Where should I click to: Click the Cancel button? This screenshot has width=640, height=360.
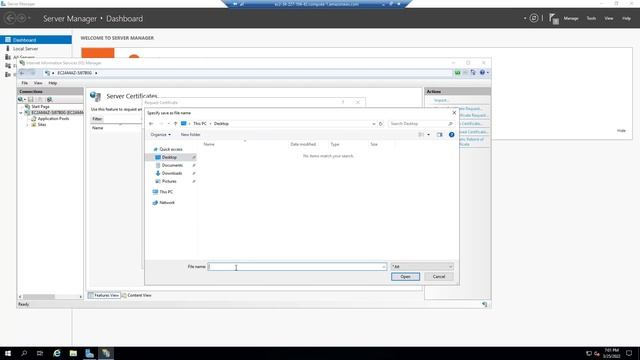pos(439,277)
